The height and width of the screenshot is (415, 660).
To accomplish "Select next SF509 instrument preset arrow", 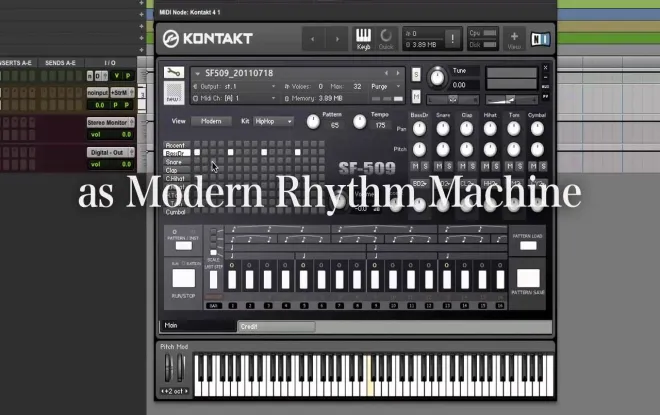I will (x=398, y=73).
